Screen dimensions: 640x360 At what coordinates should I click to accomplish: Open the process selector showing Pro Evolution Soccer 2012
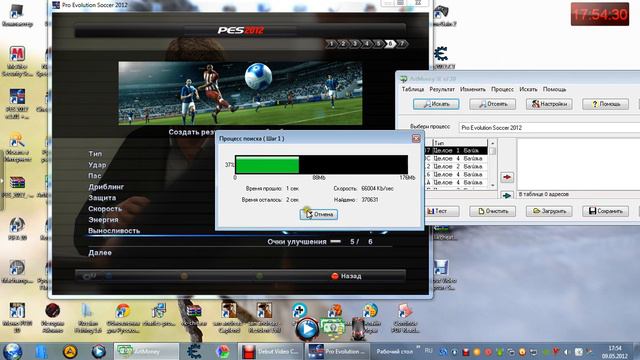coord(549,128)
